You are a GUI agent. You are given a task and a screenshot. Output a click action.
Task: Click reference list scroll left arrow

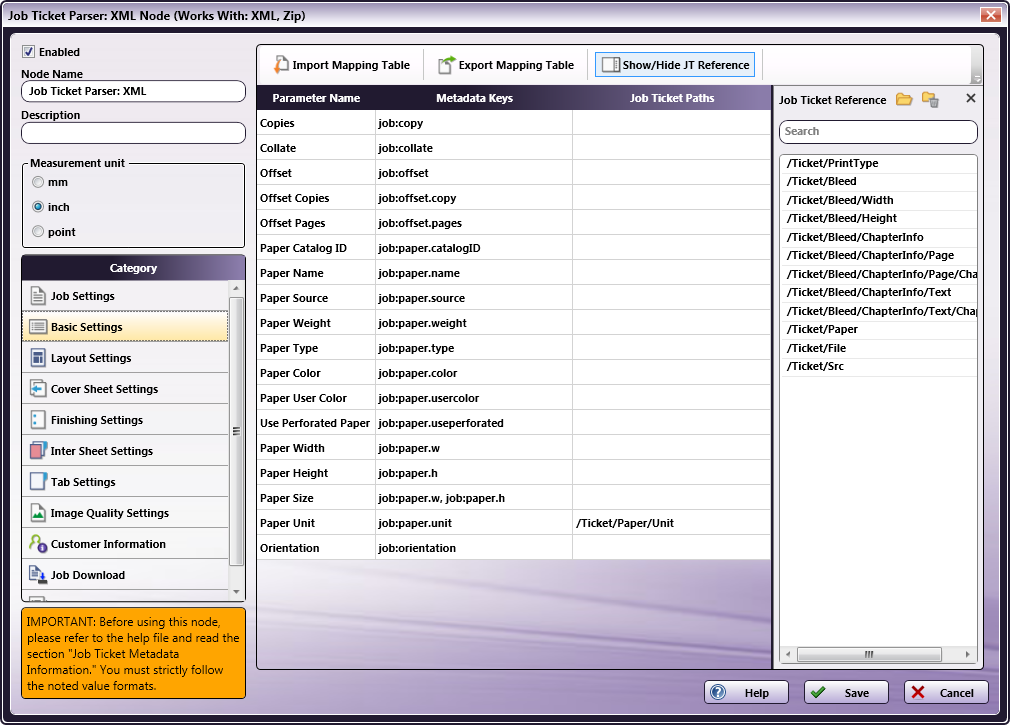(788, 654)
